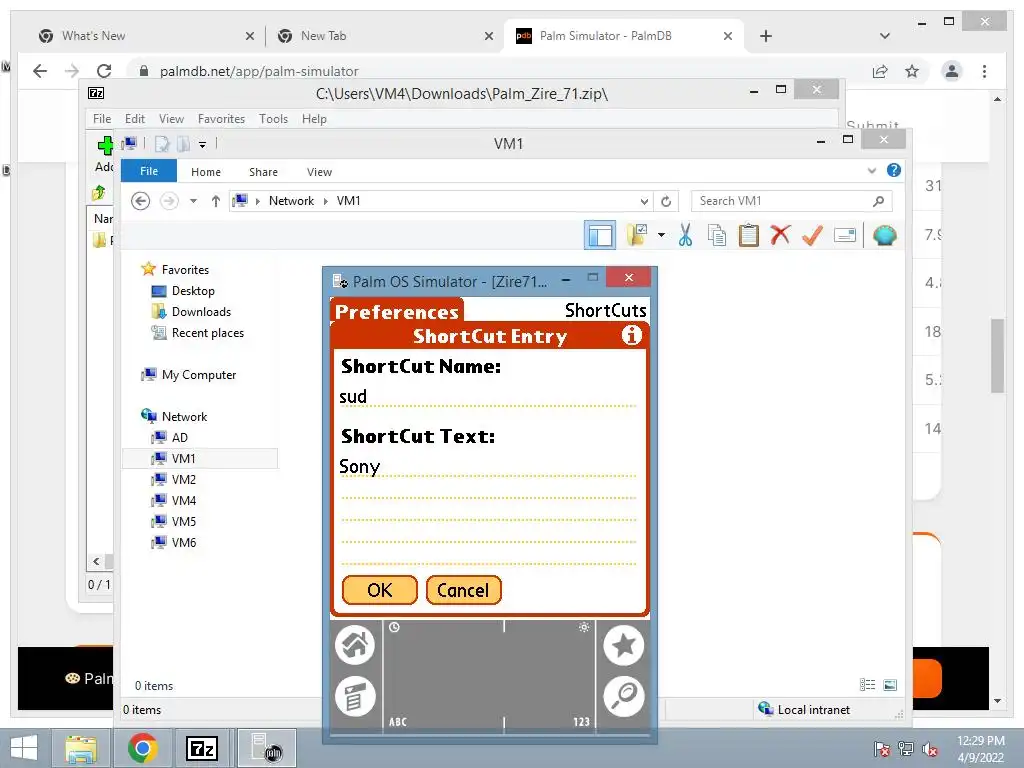
Task: Open Tools menu in 7-Zip window
Action: [x=273, y=119]
